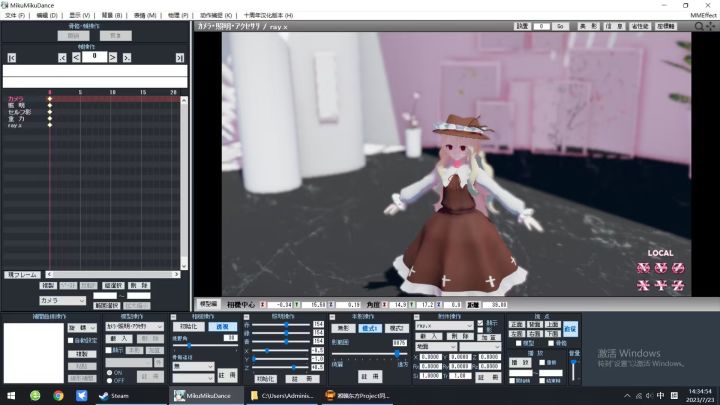
Task: Click camera initialize button
Action: [188, 326]
